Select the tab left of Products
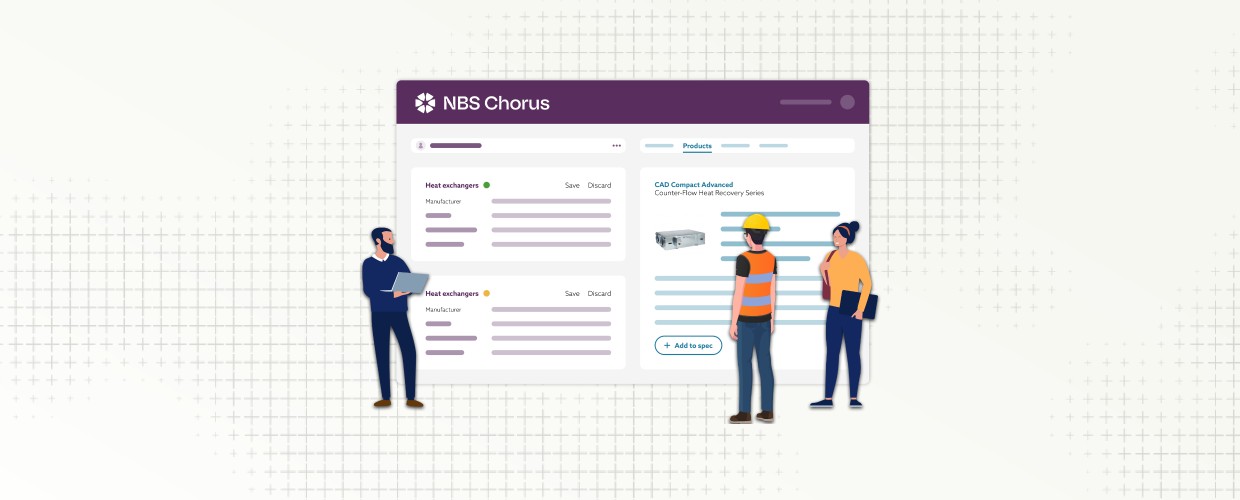 pyautogui.click(x=659, y=146)
